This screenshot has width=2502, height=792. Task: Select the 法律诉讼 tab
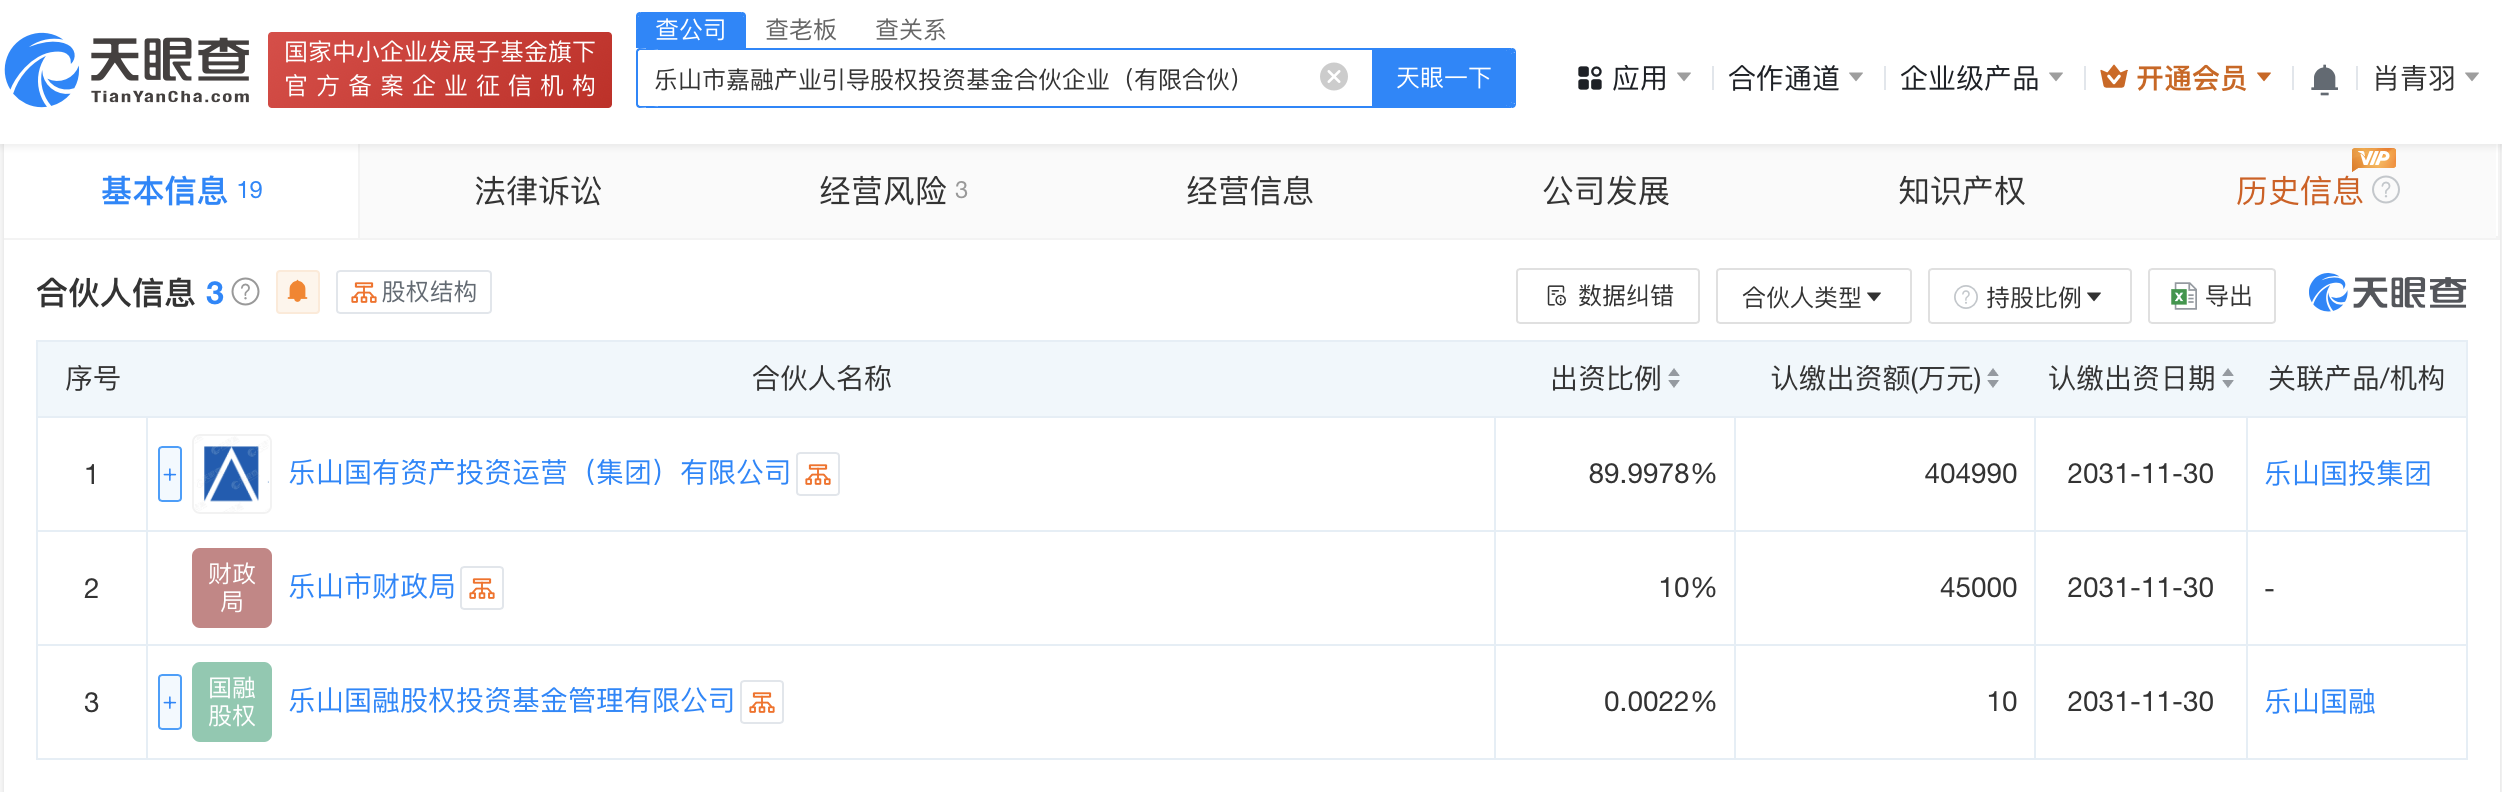[538, 190]
